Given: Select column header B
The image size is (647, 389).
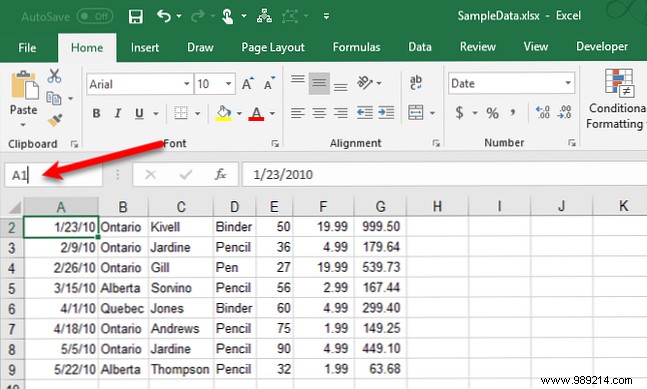Looking at the screenshot, I should [x=123, y=206].
